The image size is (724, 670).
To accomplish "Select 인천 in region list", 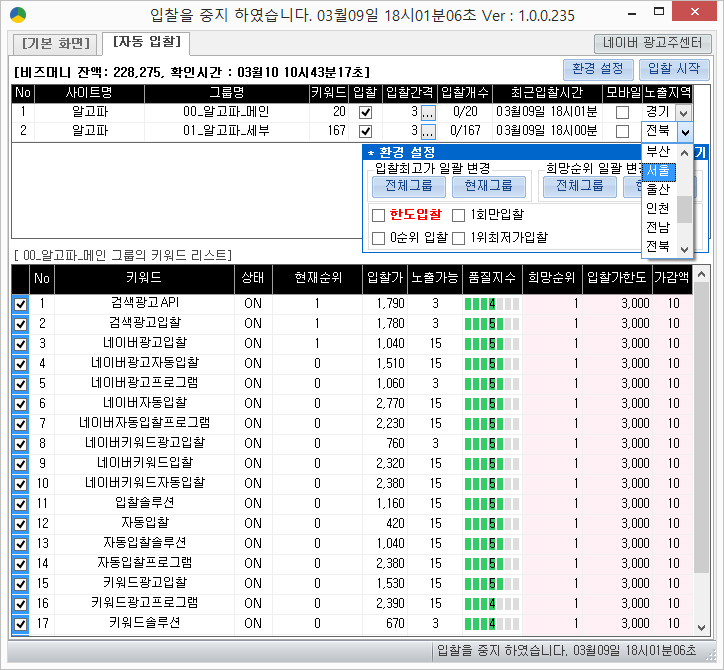I will click(658, 208).
